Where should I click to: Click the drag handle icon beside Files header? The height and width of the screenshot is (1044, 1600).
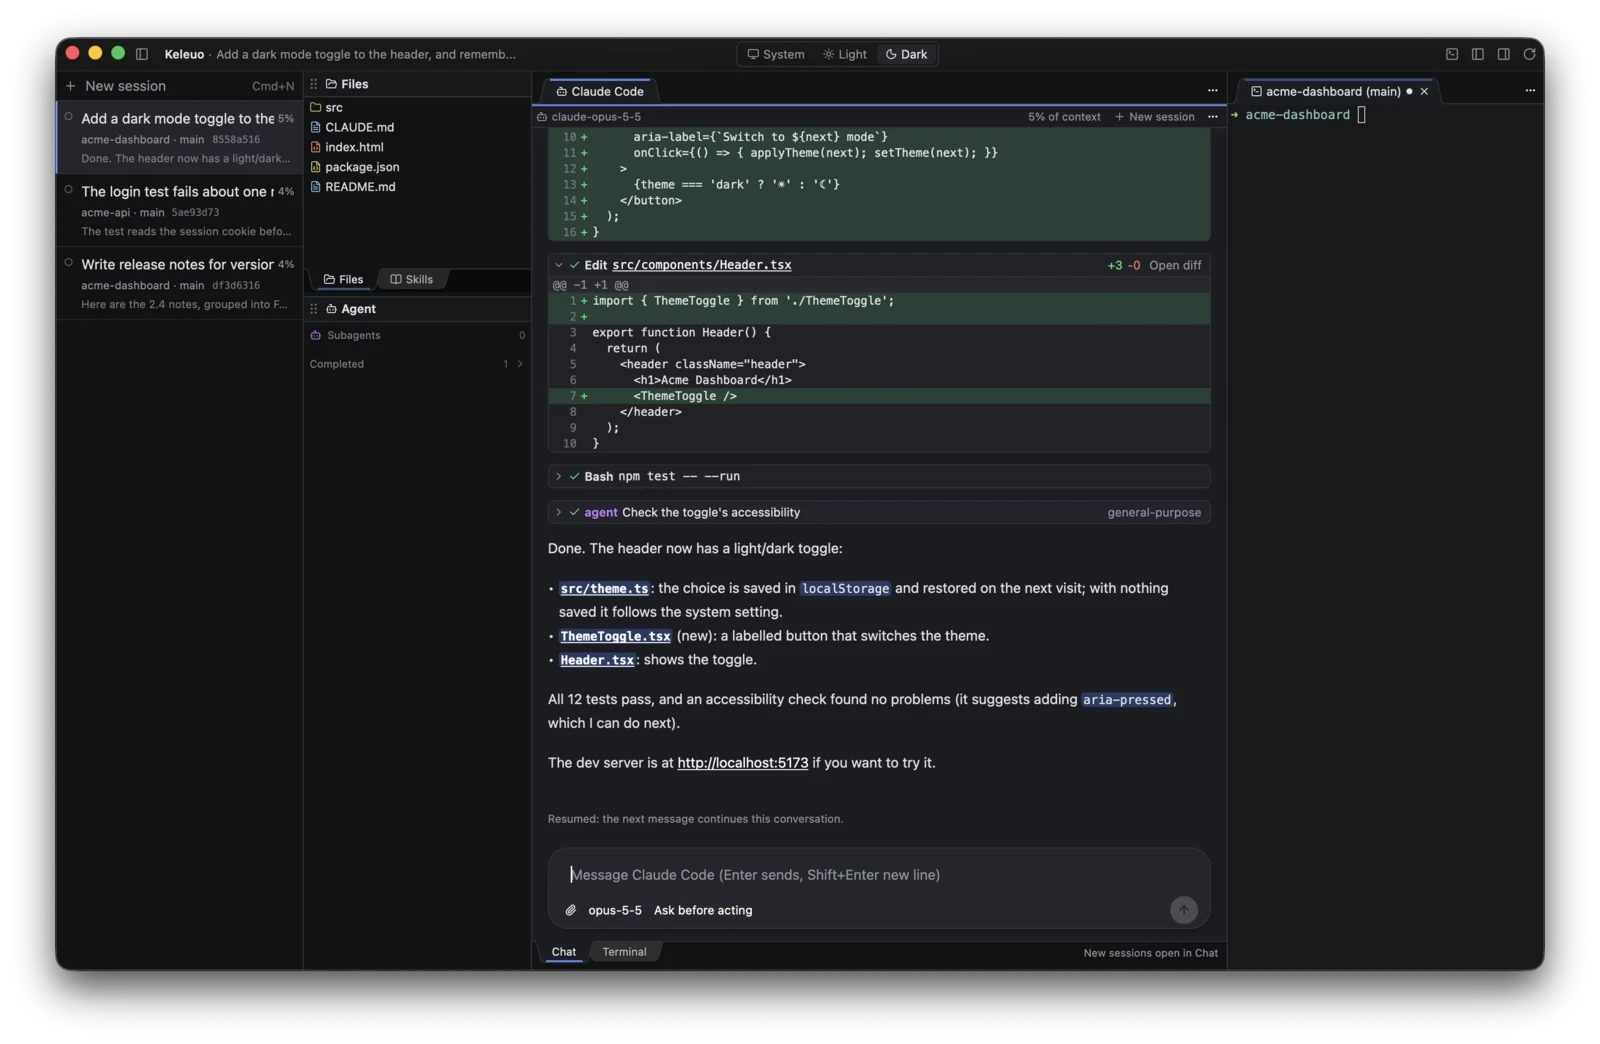[314, 84]
